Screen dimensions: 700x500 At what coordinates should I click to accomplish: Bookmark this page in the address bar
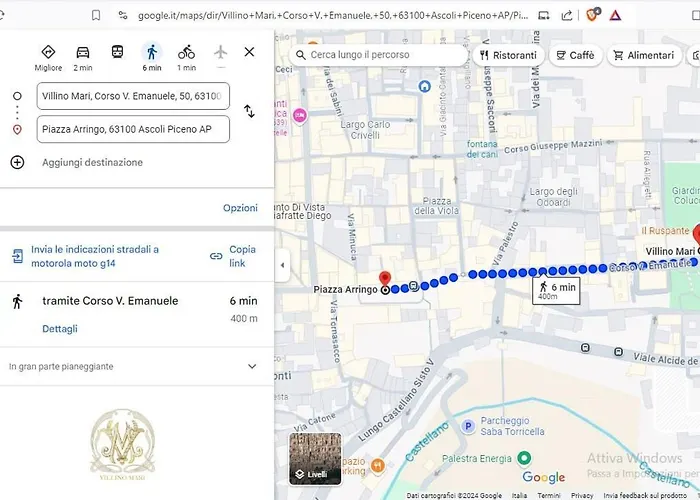pyautogui.click(x=96, y=15)
